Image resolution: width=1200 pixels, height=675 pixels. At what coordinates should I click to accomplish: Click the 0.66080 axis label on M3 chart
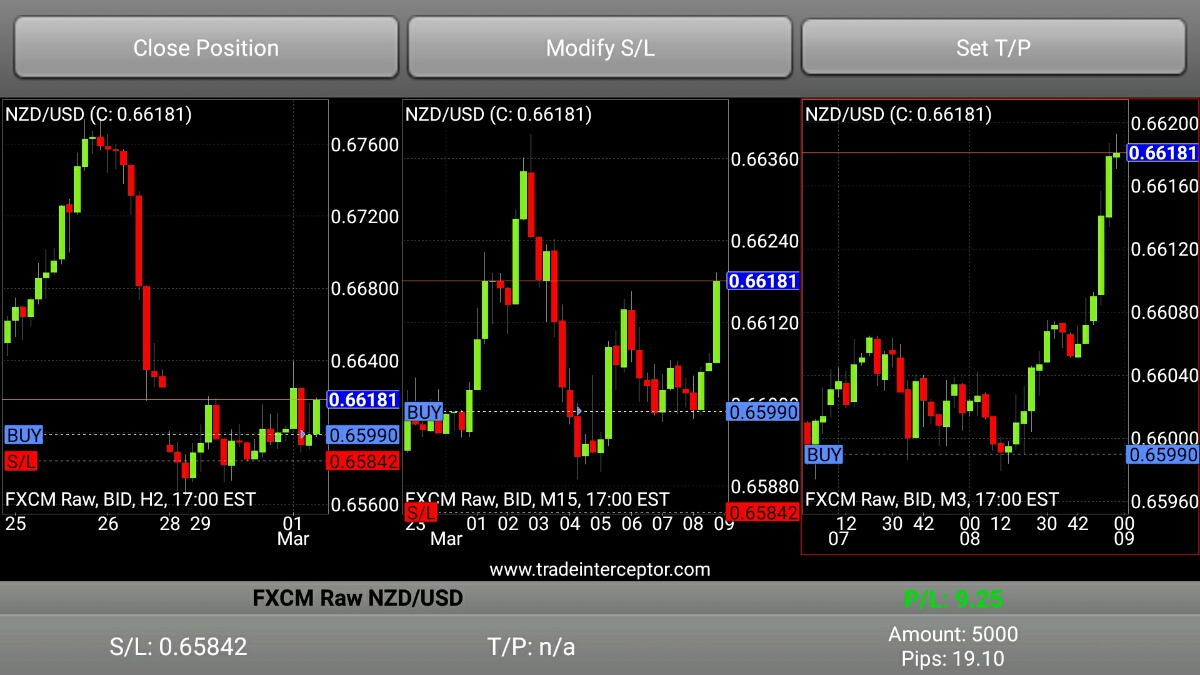point(1164,312)
